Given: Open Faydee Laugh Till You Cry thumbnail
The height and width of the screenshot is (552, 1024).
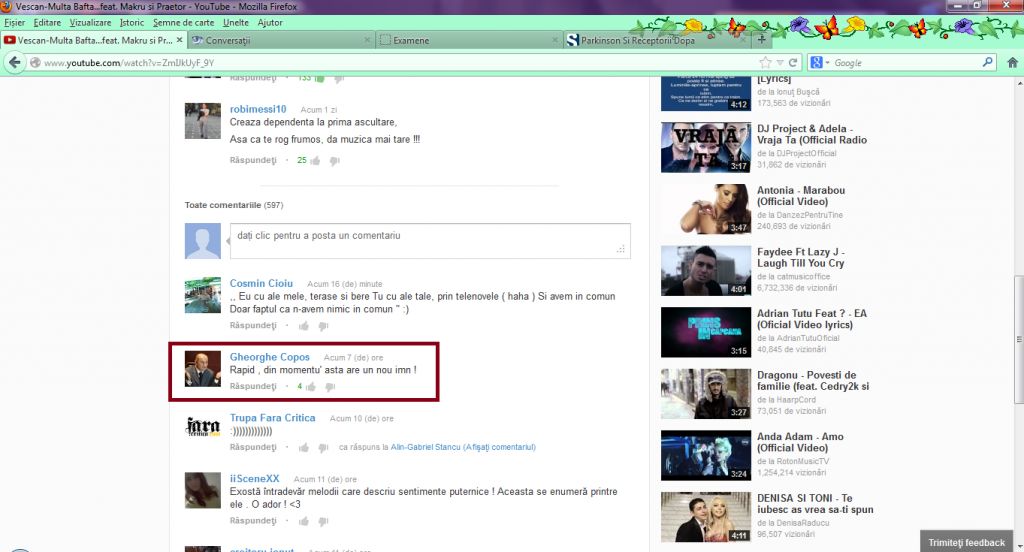Looking at the screenshot, I should pyautogui.click(x=706, y=270).
